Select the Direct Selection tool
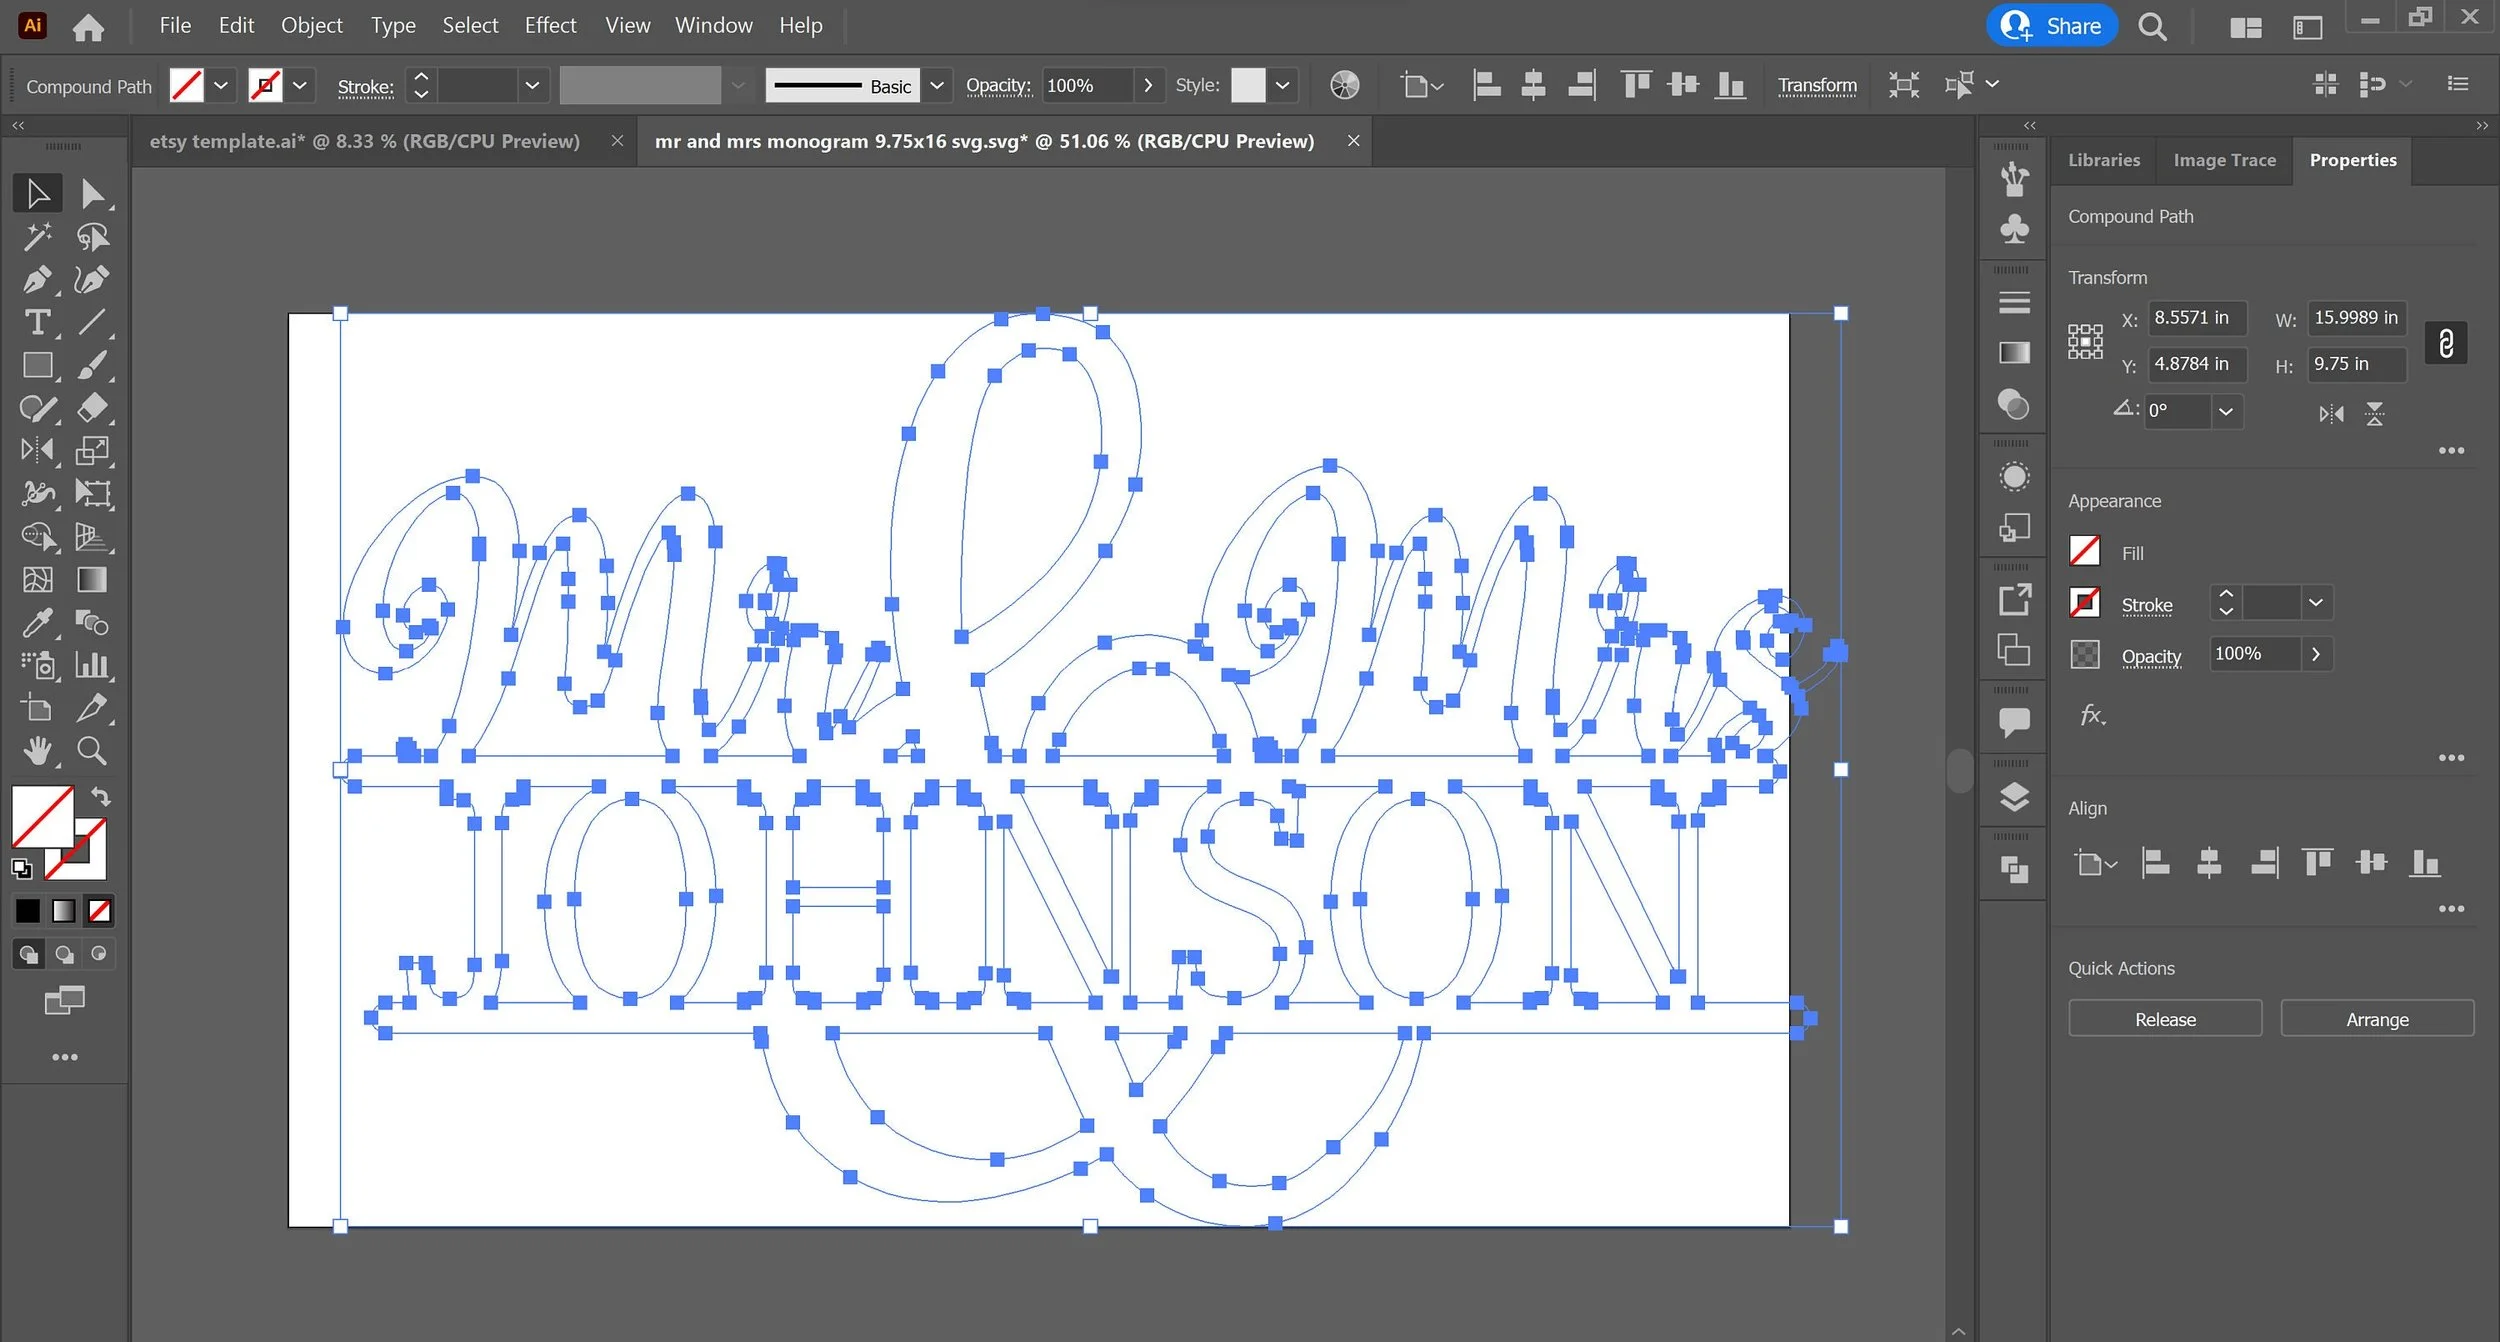This screenshot has height=1342, width=2500. (92, 193)
